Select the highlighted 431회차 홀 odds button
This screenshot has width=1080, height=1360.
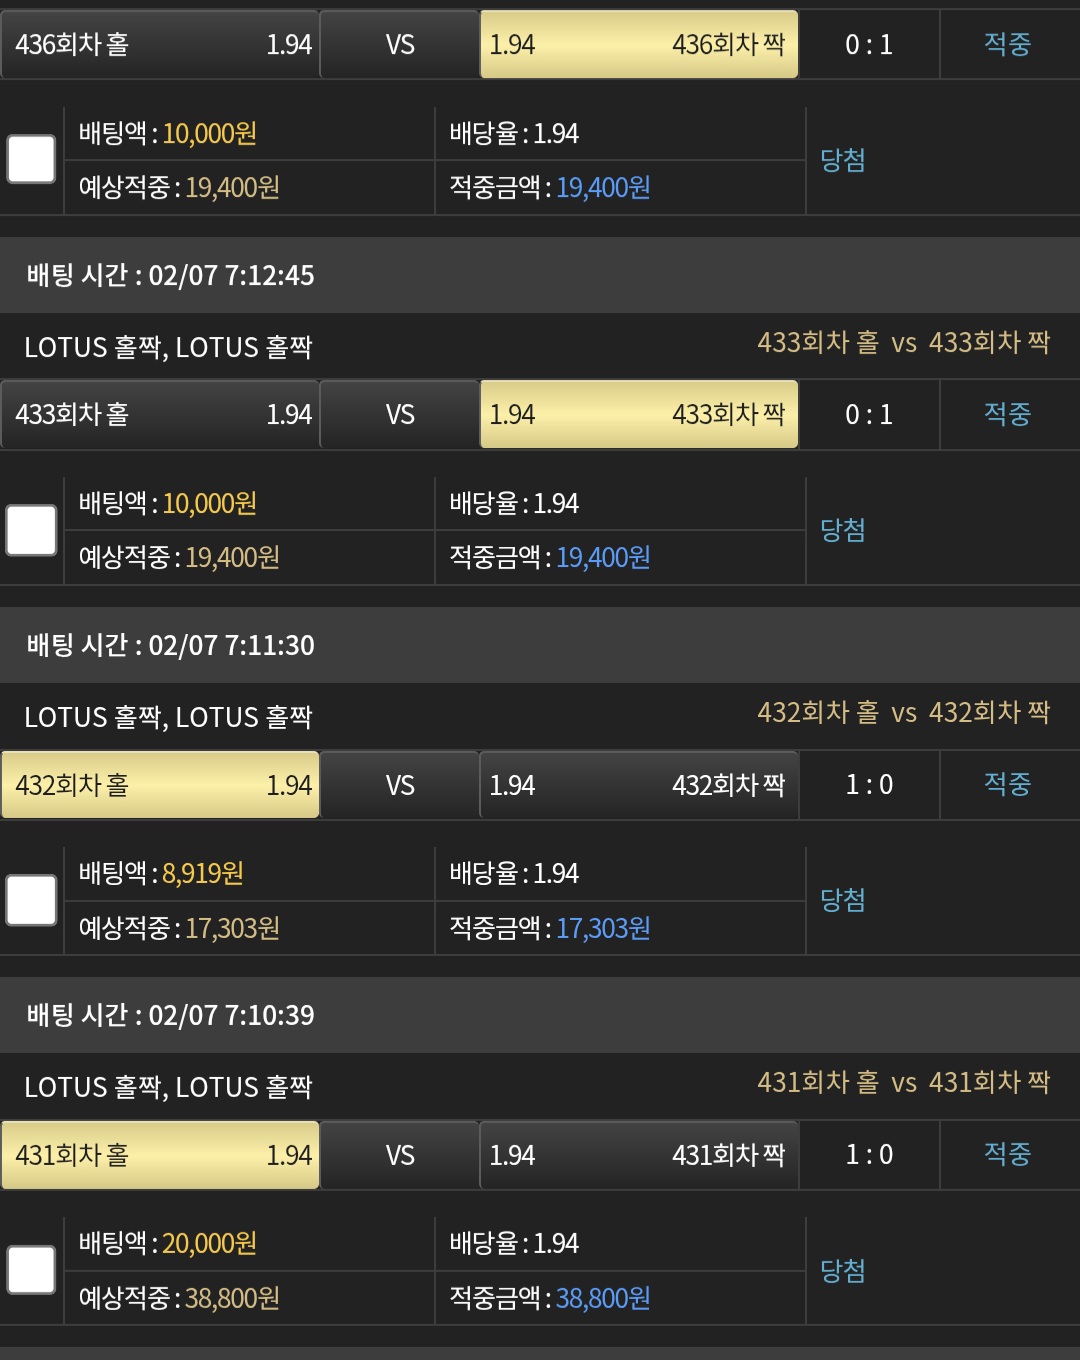click(x=160, y=1155)
